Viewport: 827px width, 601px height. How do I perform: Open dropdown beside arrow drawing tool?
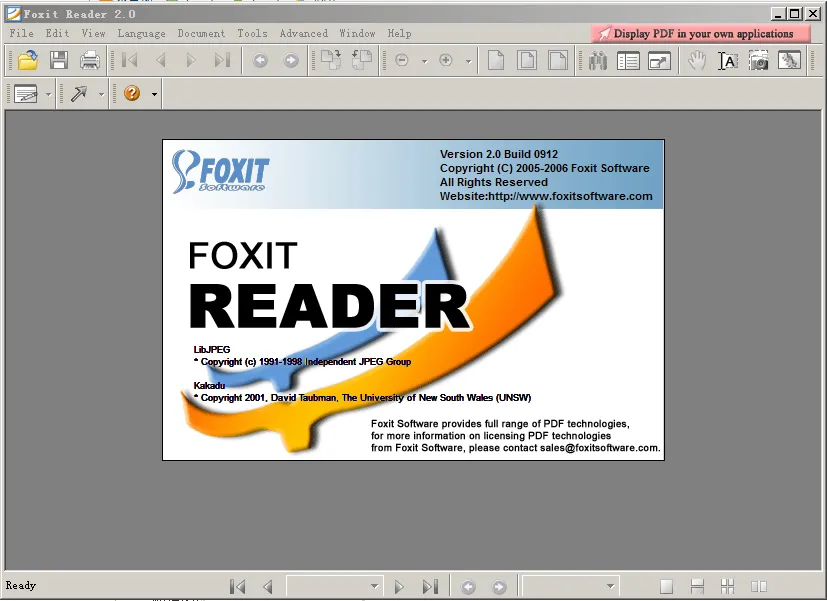101,95
